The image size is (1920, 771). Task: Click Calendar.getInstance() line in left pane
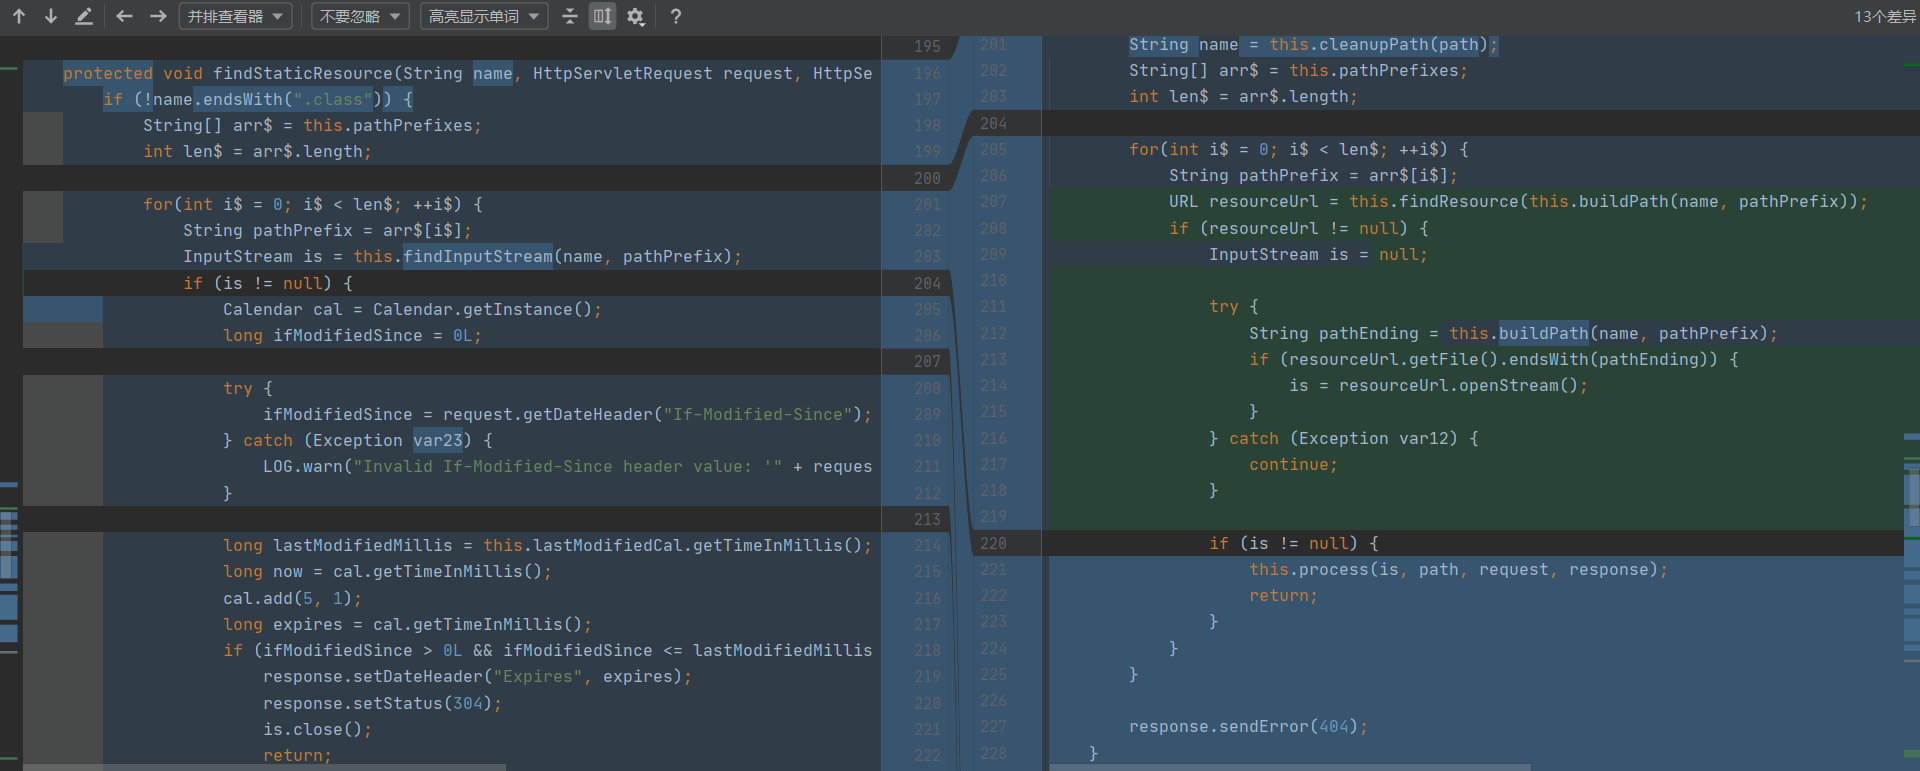[x=412, y=309]
